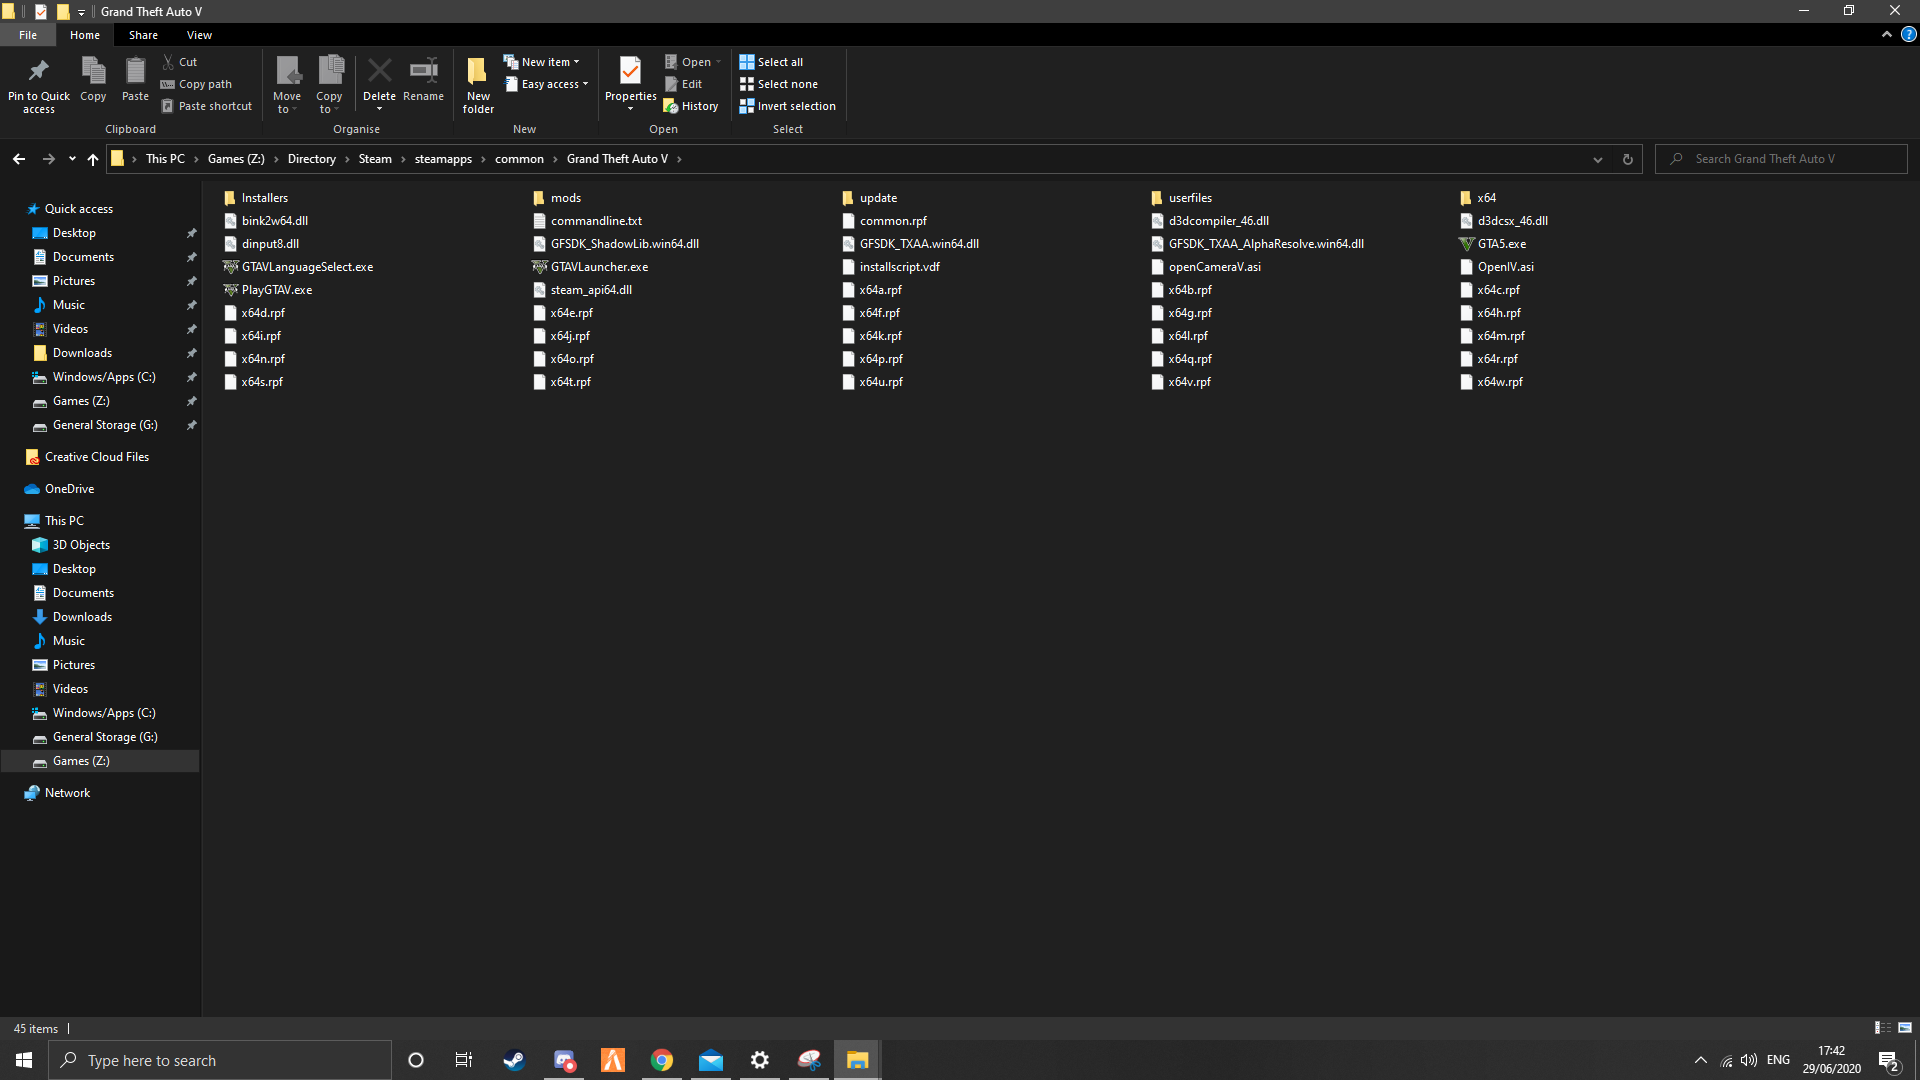This screenshot has width=1920, height=1080.
Task: Open the File menu
Action: click(28, 34)
